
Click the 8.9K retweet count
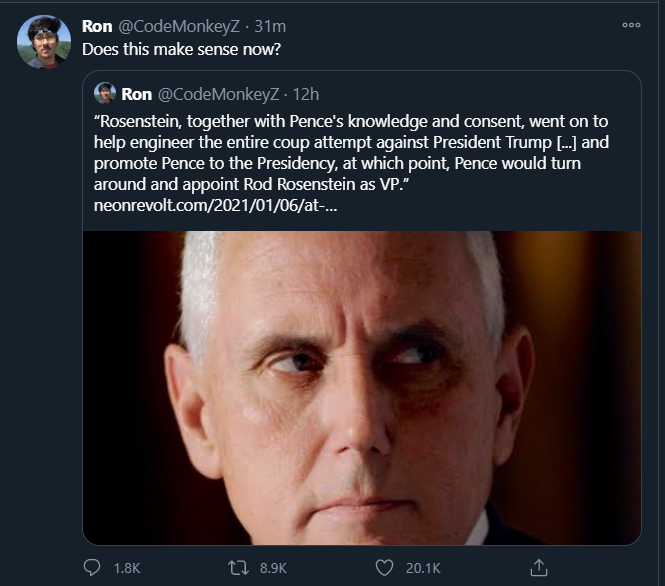[274, 568]
